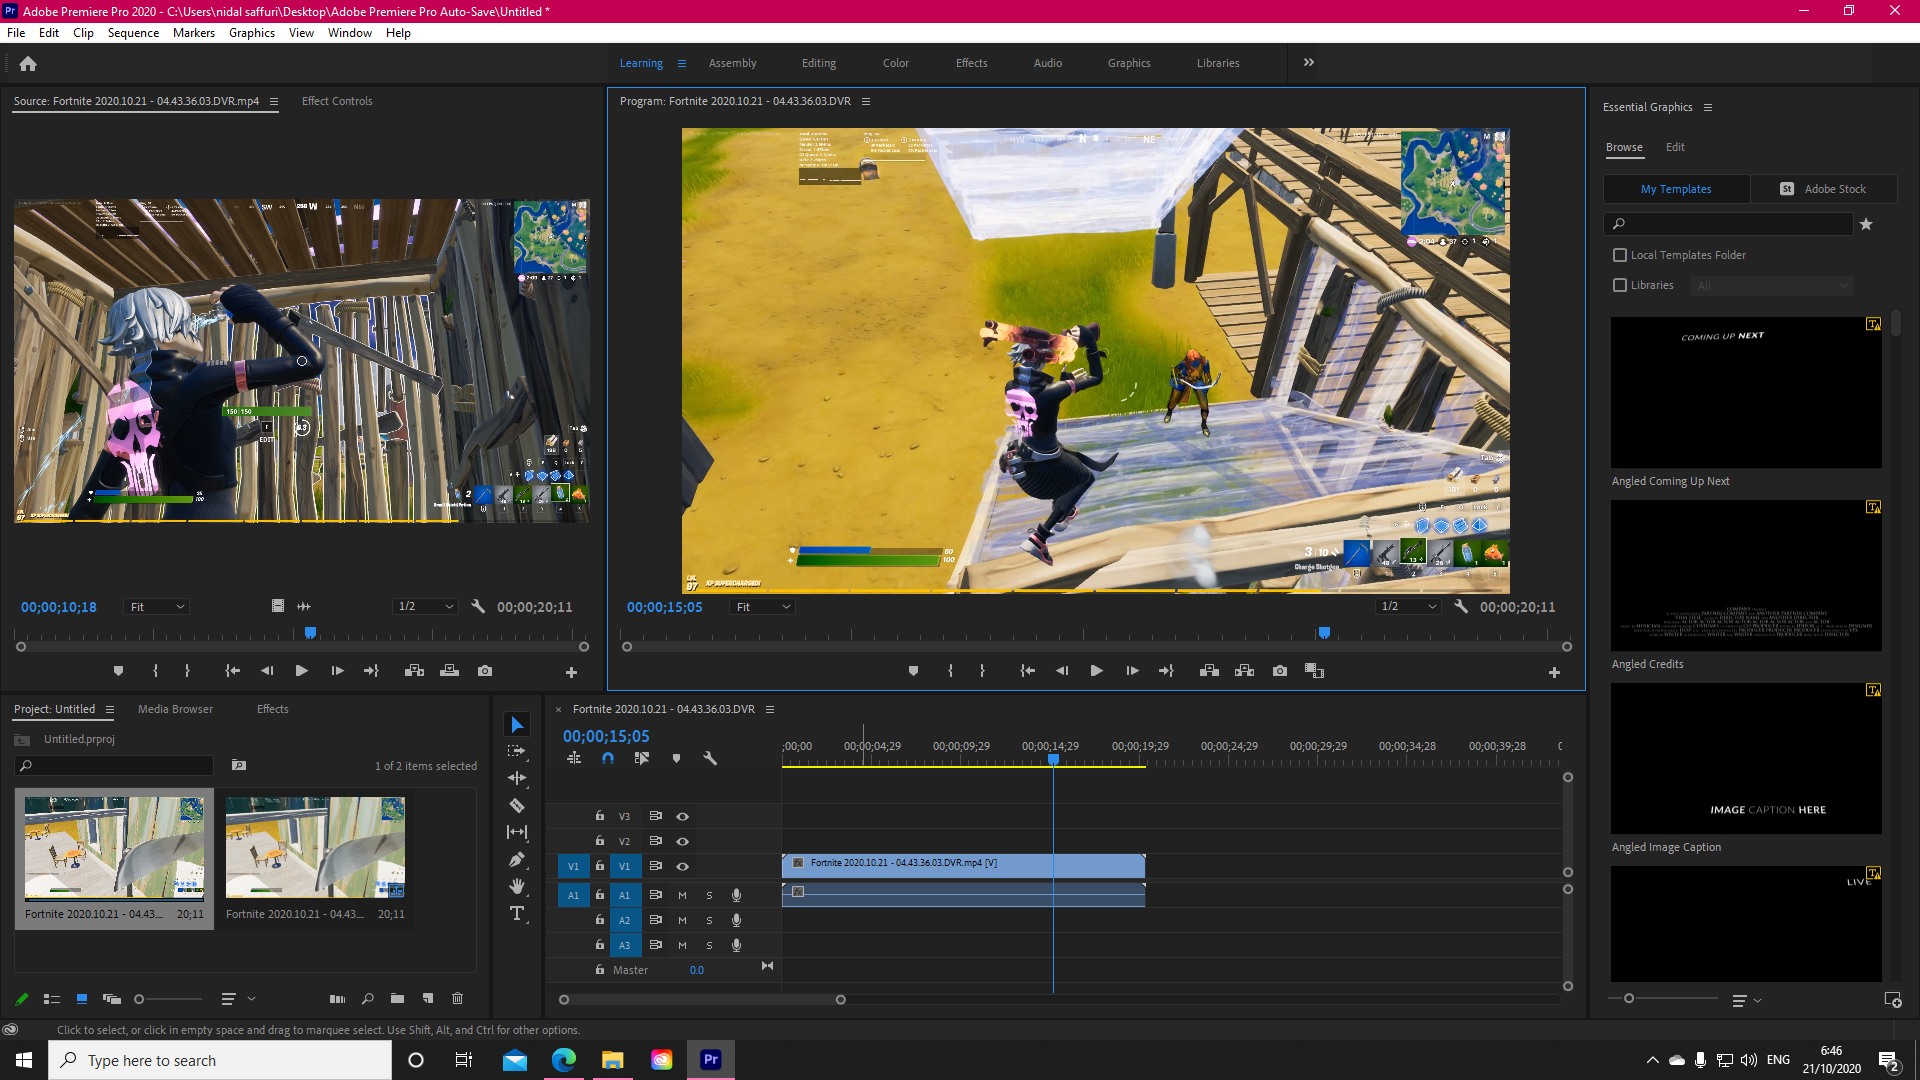Open the Fit zoom dropdown in Program Monitor
The image size is (1920, 1080).
[762, 606]
